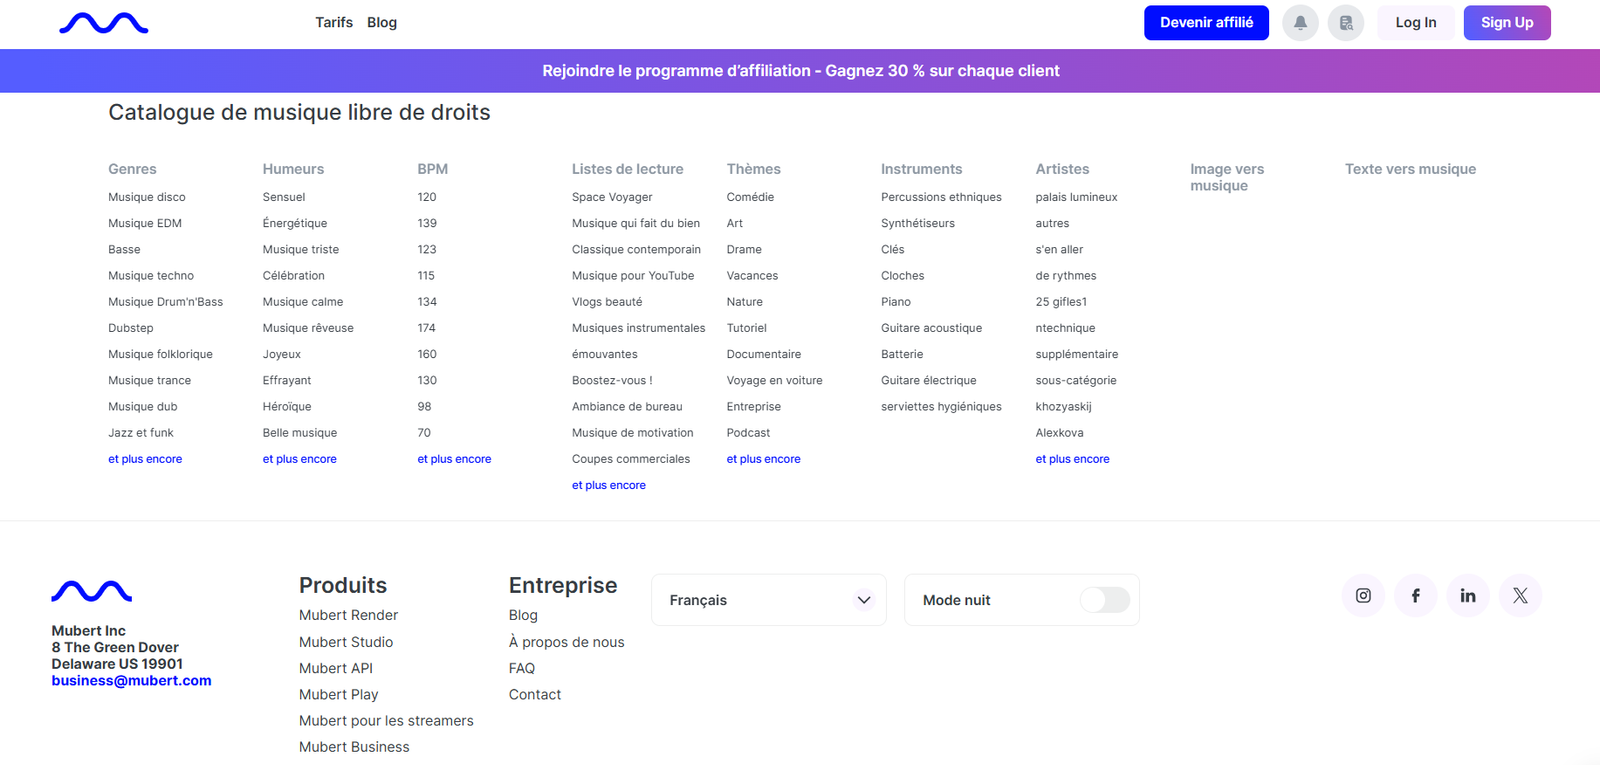
Task: Open Mubert's Facebook page icon
Action: click(1415, 596)
